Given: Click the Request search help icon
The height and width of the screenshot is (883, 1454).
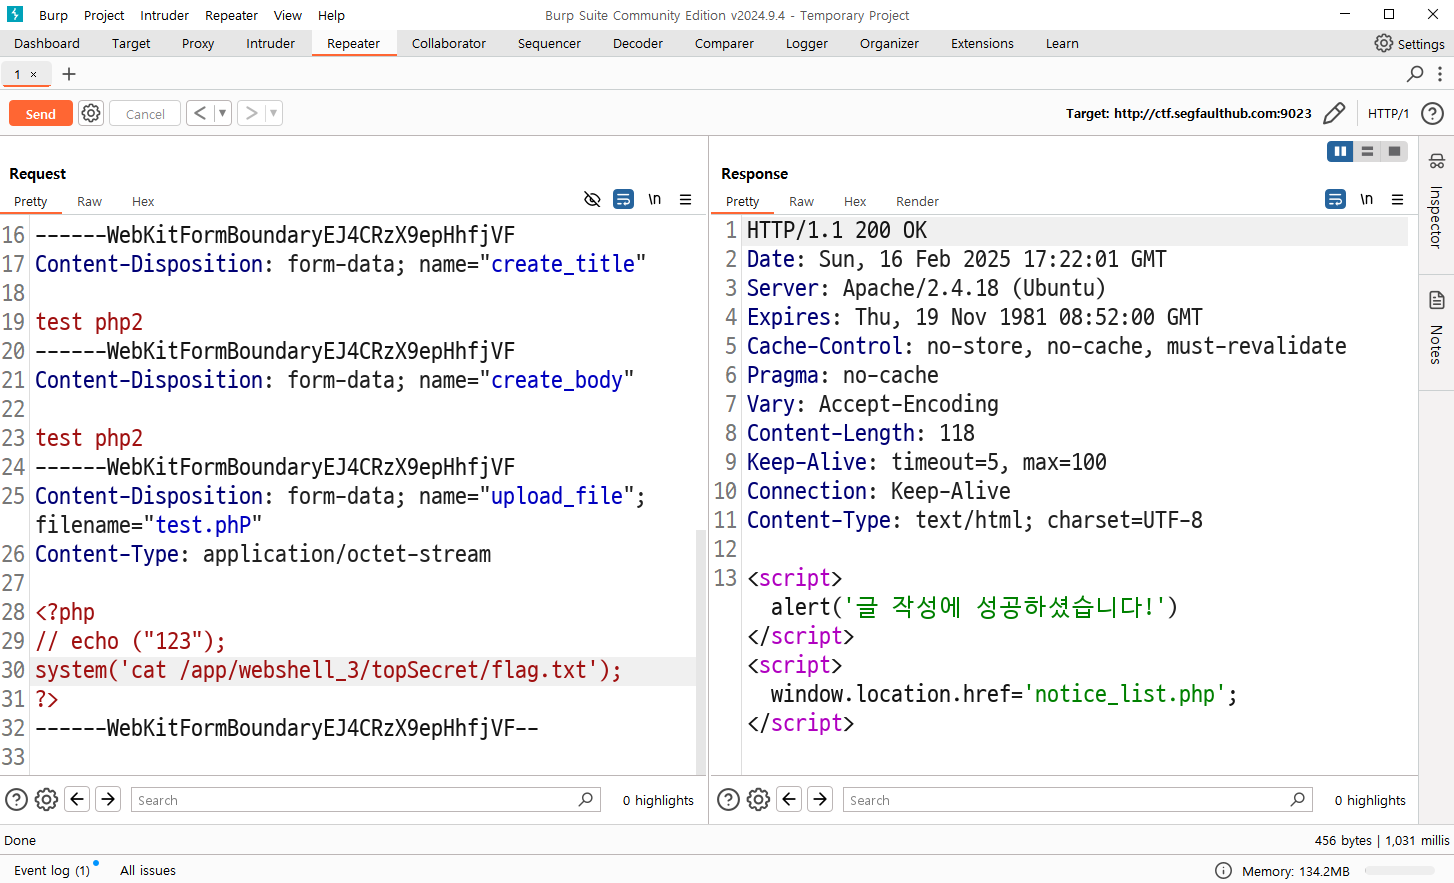Looking at the screenshot, I should [17, 799].
